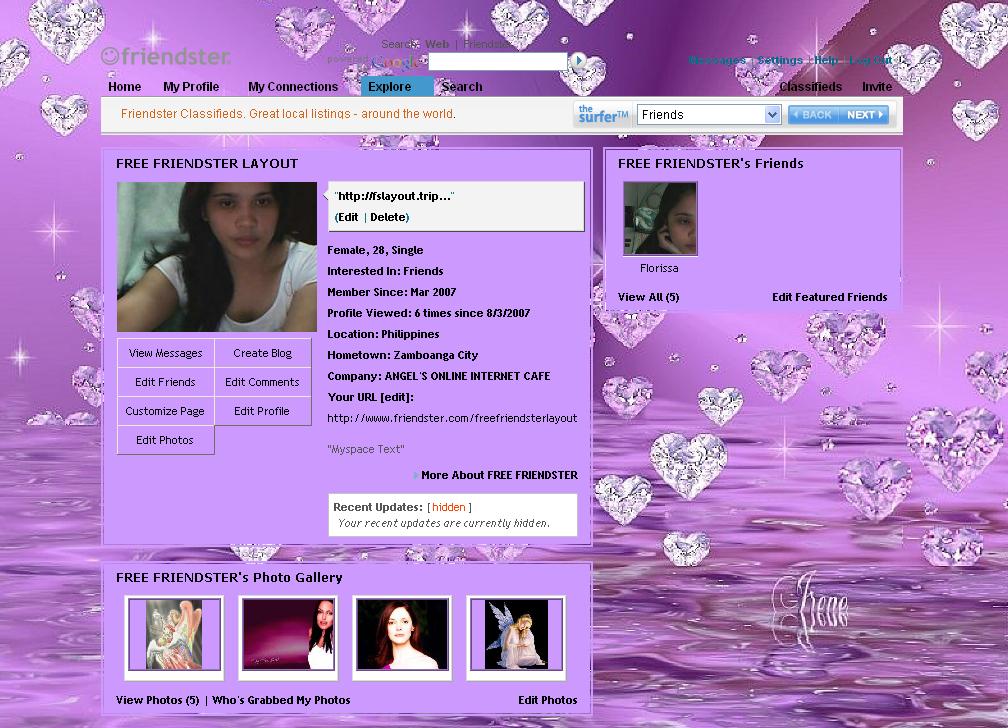Expand the surfer Friends dropdown
Screen dimensions: 1008x728
[x=709, y=115]
